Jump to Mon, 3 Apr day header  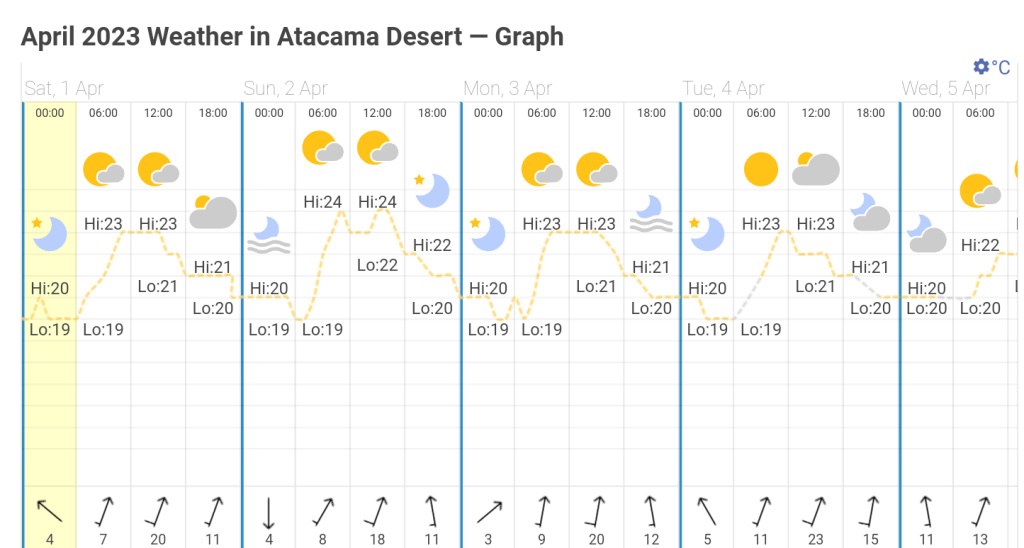pos(508,88)
